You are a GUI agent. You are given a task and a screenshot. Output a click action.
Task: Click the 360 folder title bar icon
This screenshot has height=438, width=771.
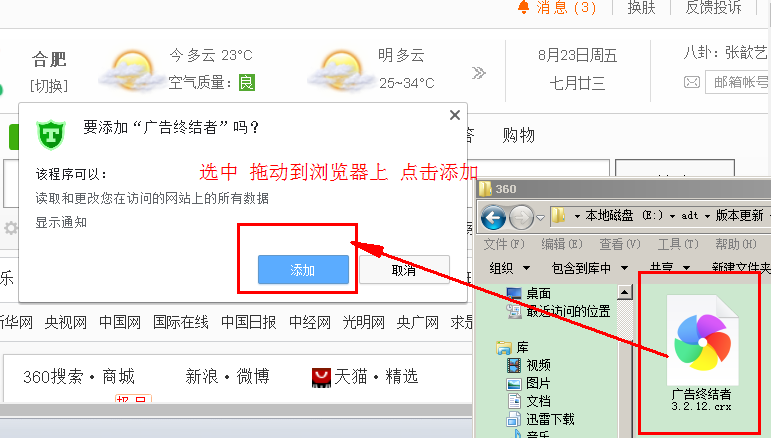click(x=485, y=189)
